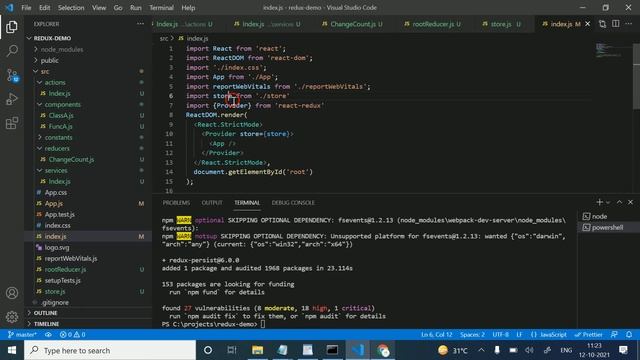Switch to the store.js editor tab
640x360 pixels.
(x=502, y=24)
